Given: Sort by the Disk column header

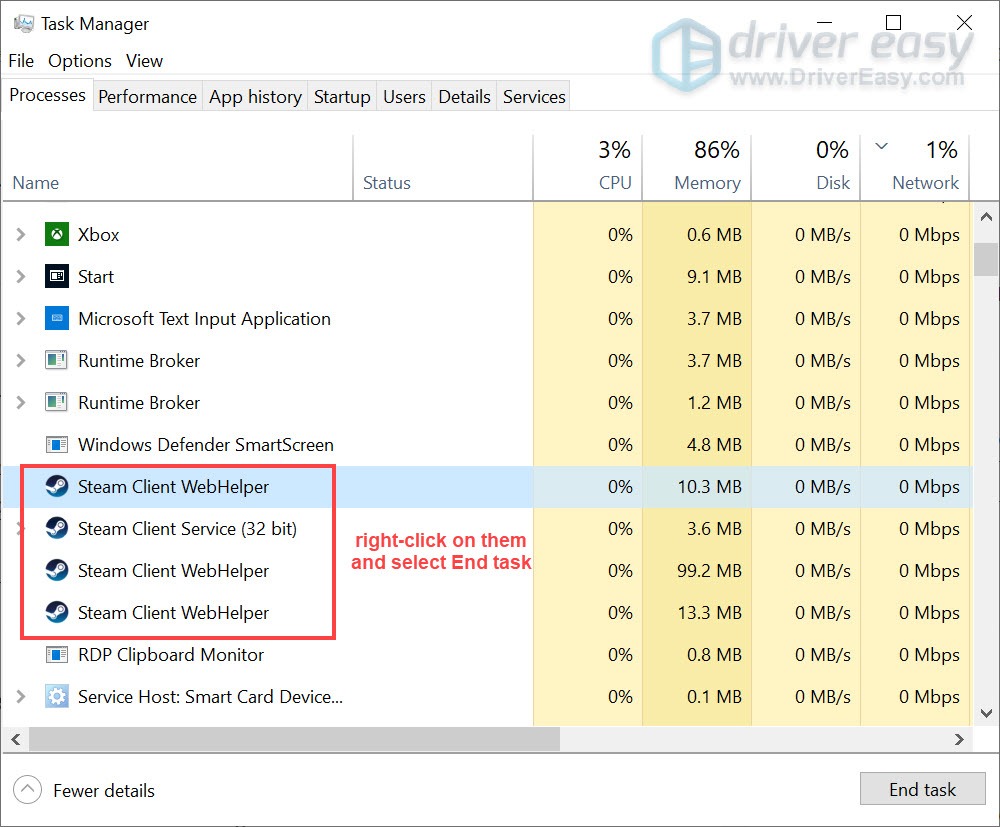Looking at the screenshot, I should coord(805,168).
